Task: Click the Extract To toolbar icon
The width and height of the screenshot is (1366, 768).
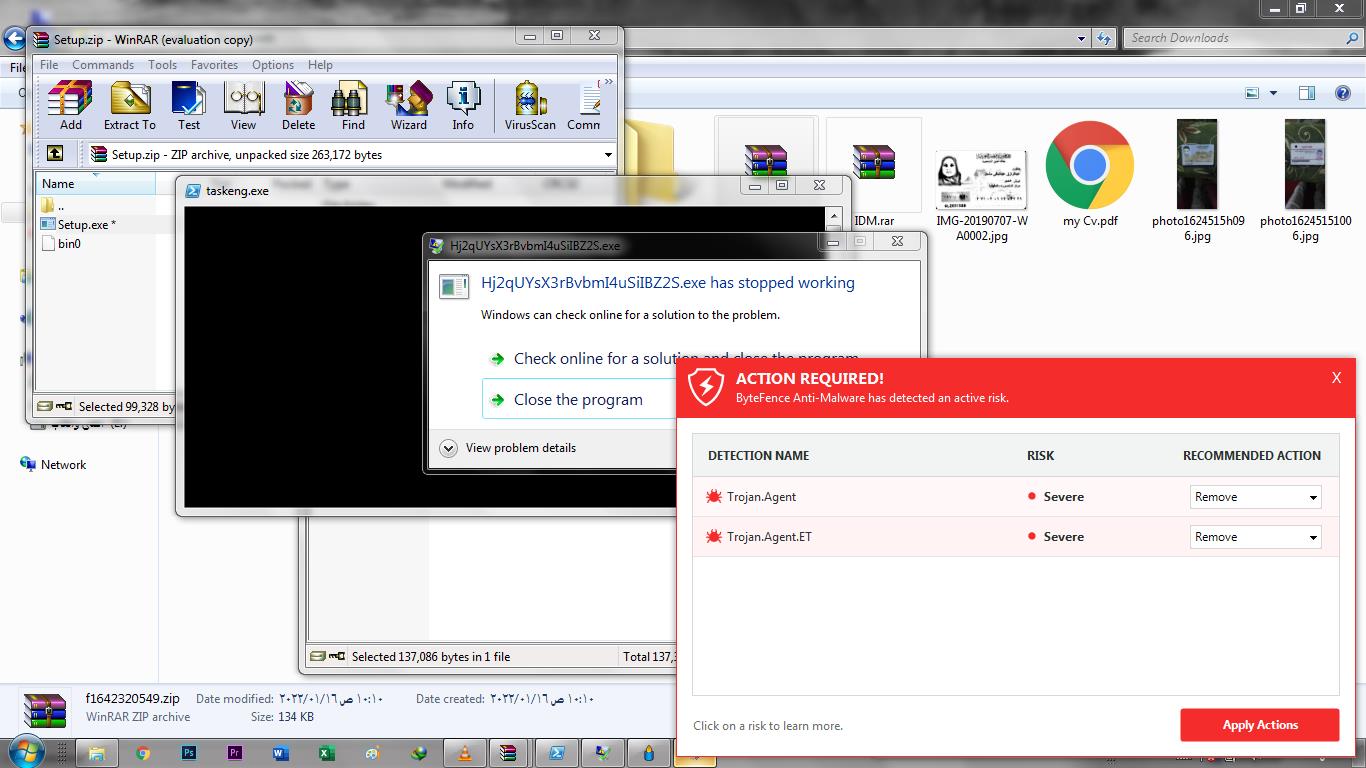Action: (x=130, y=106)
